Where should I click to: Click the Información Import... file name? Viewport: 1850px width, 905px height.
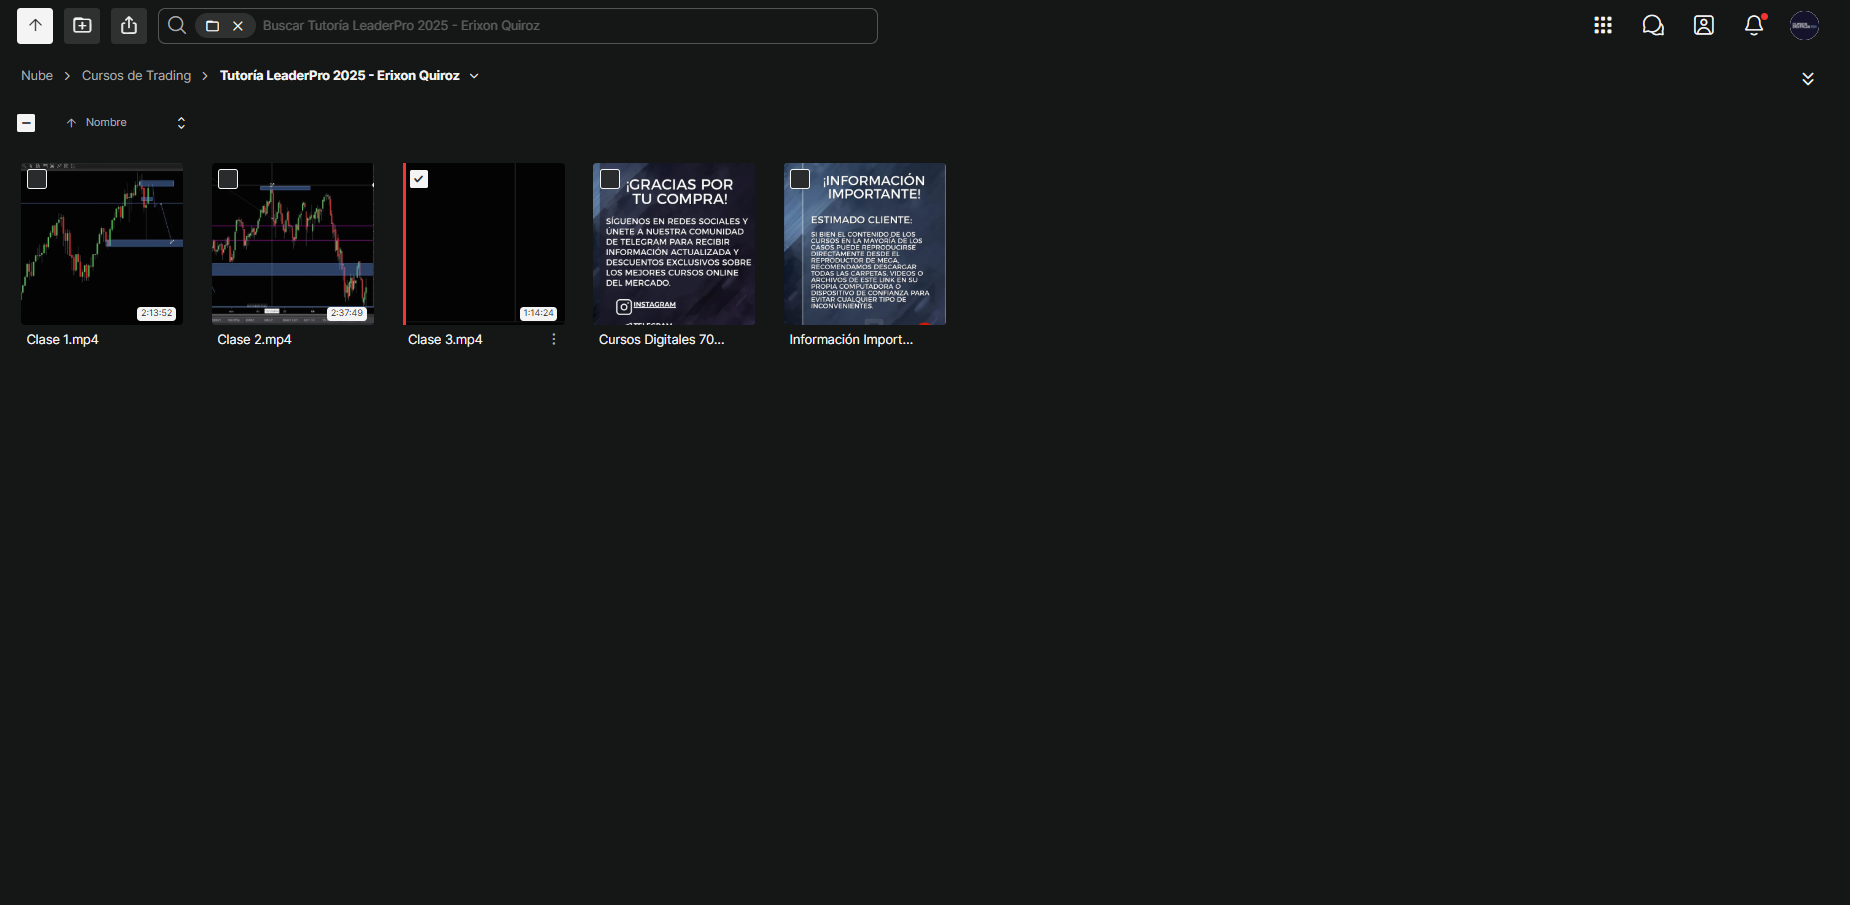851,340
